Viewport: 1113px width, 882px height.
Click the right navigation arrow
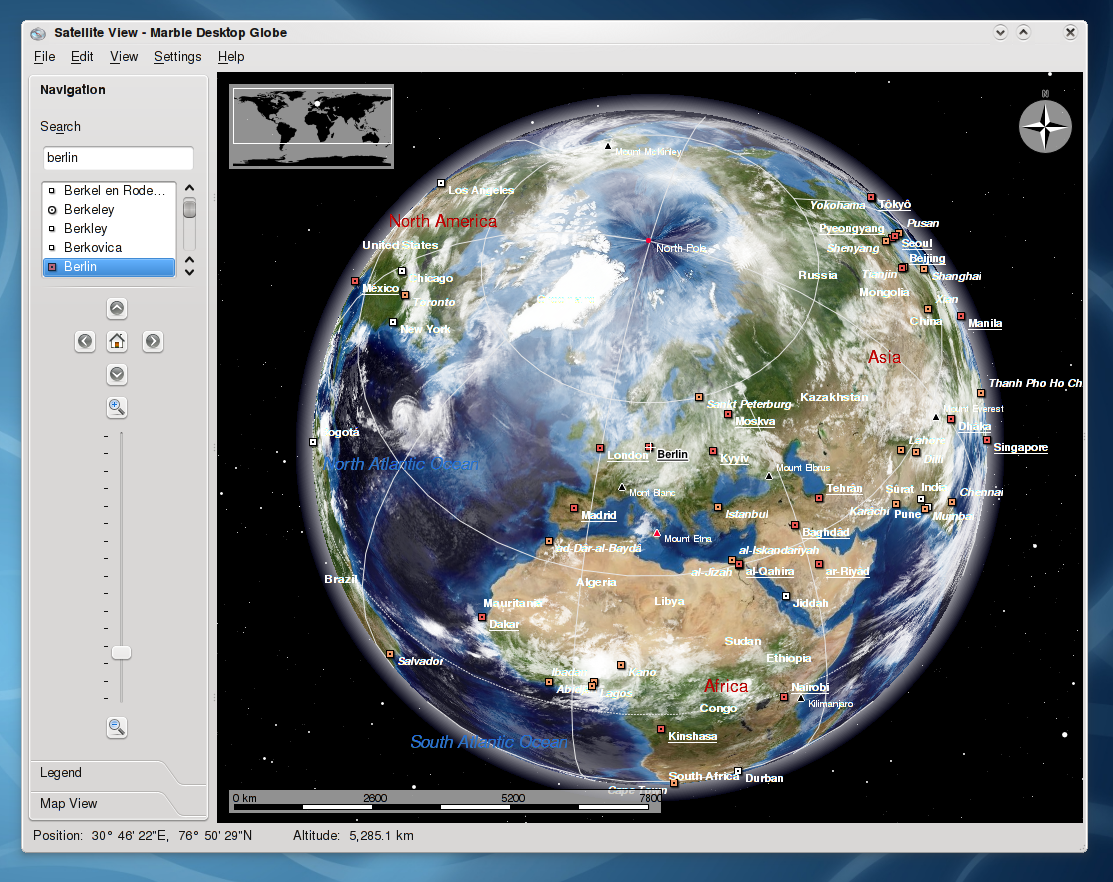point(152,341)
